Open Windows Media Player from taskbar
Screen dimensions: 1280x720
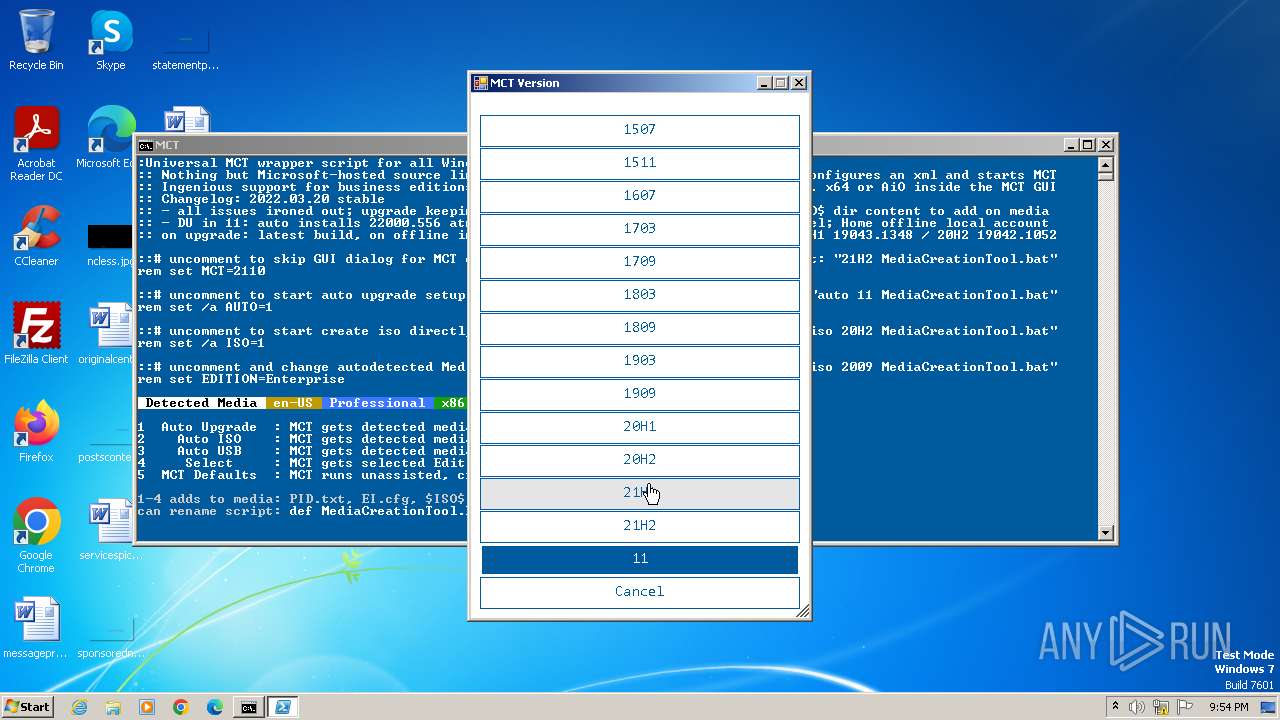point(147,707)
